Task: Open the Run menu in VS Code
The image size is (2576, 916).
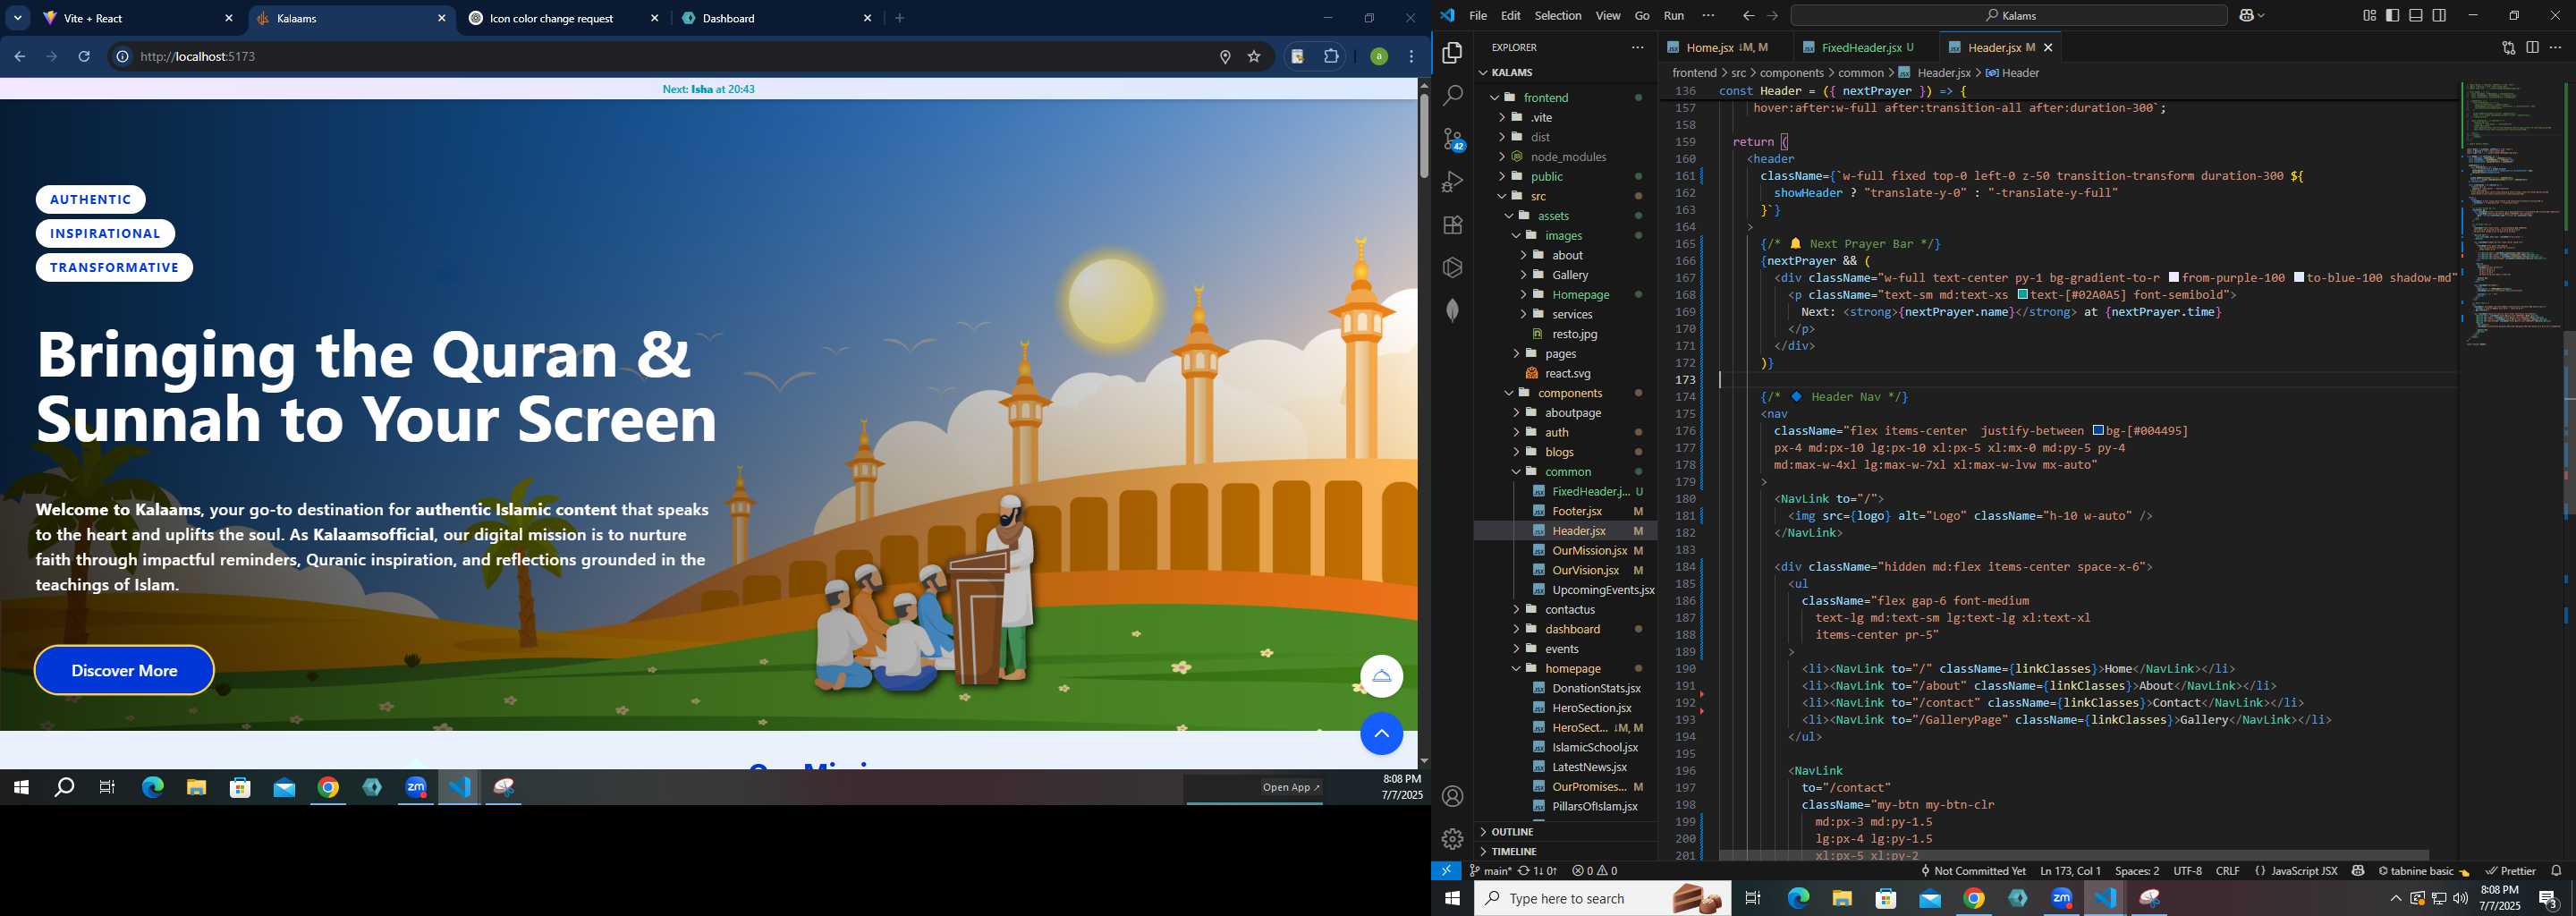Action: pos(1673,16)
